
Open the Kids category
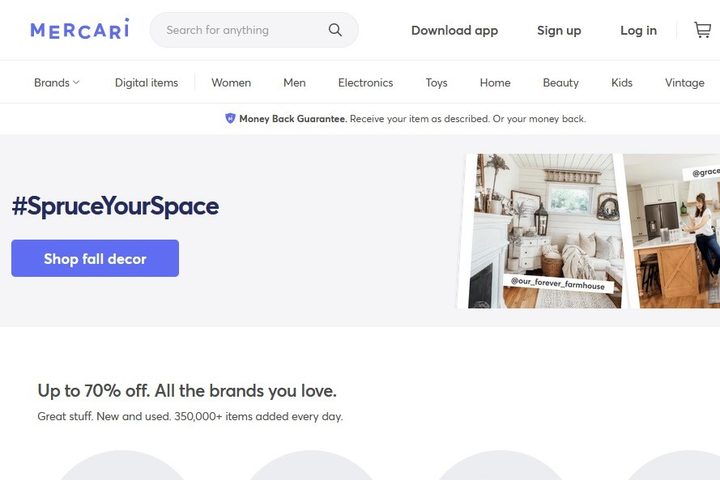pyautogui.click(x=622, y=83)
